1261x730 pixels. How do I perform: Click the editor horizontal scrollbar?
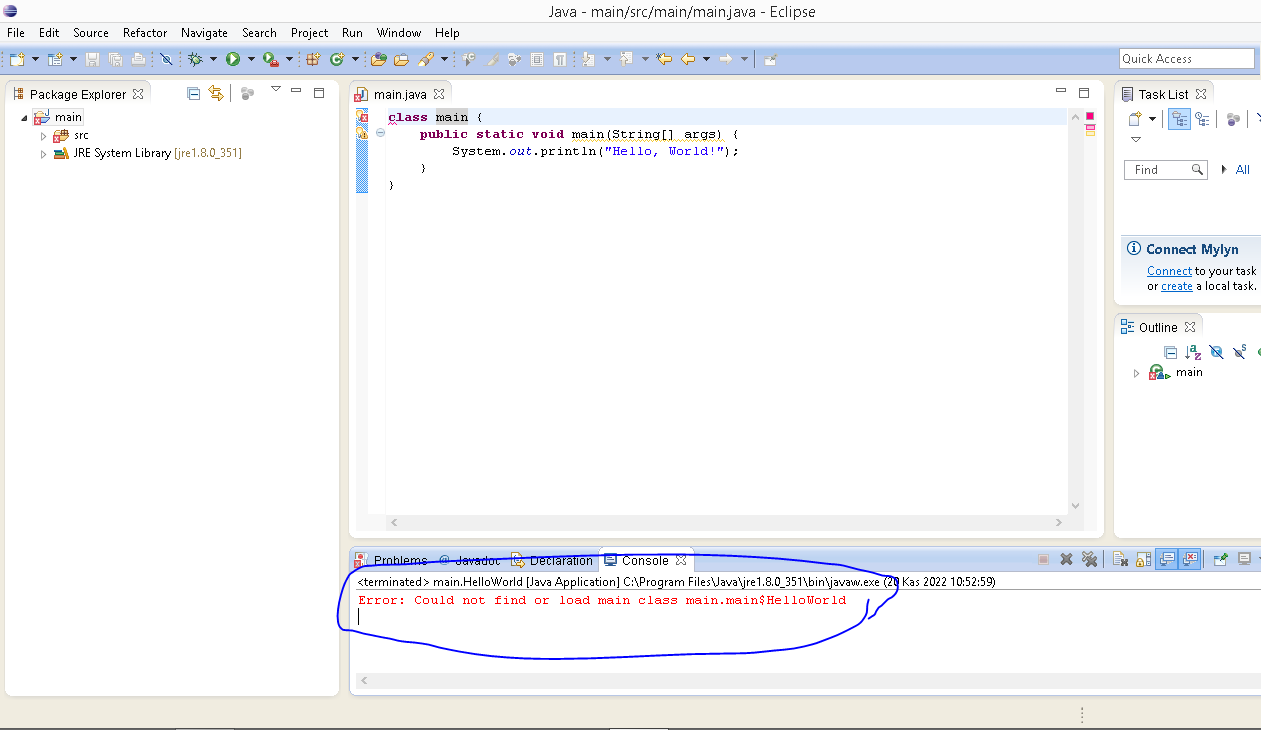[726, 522]
